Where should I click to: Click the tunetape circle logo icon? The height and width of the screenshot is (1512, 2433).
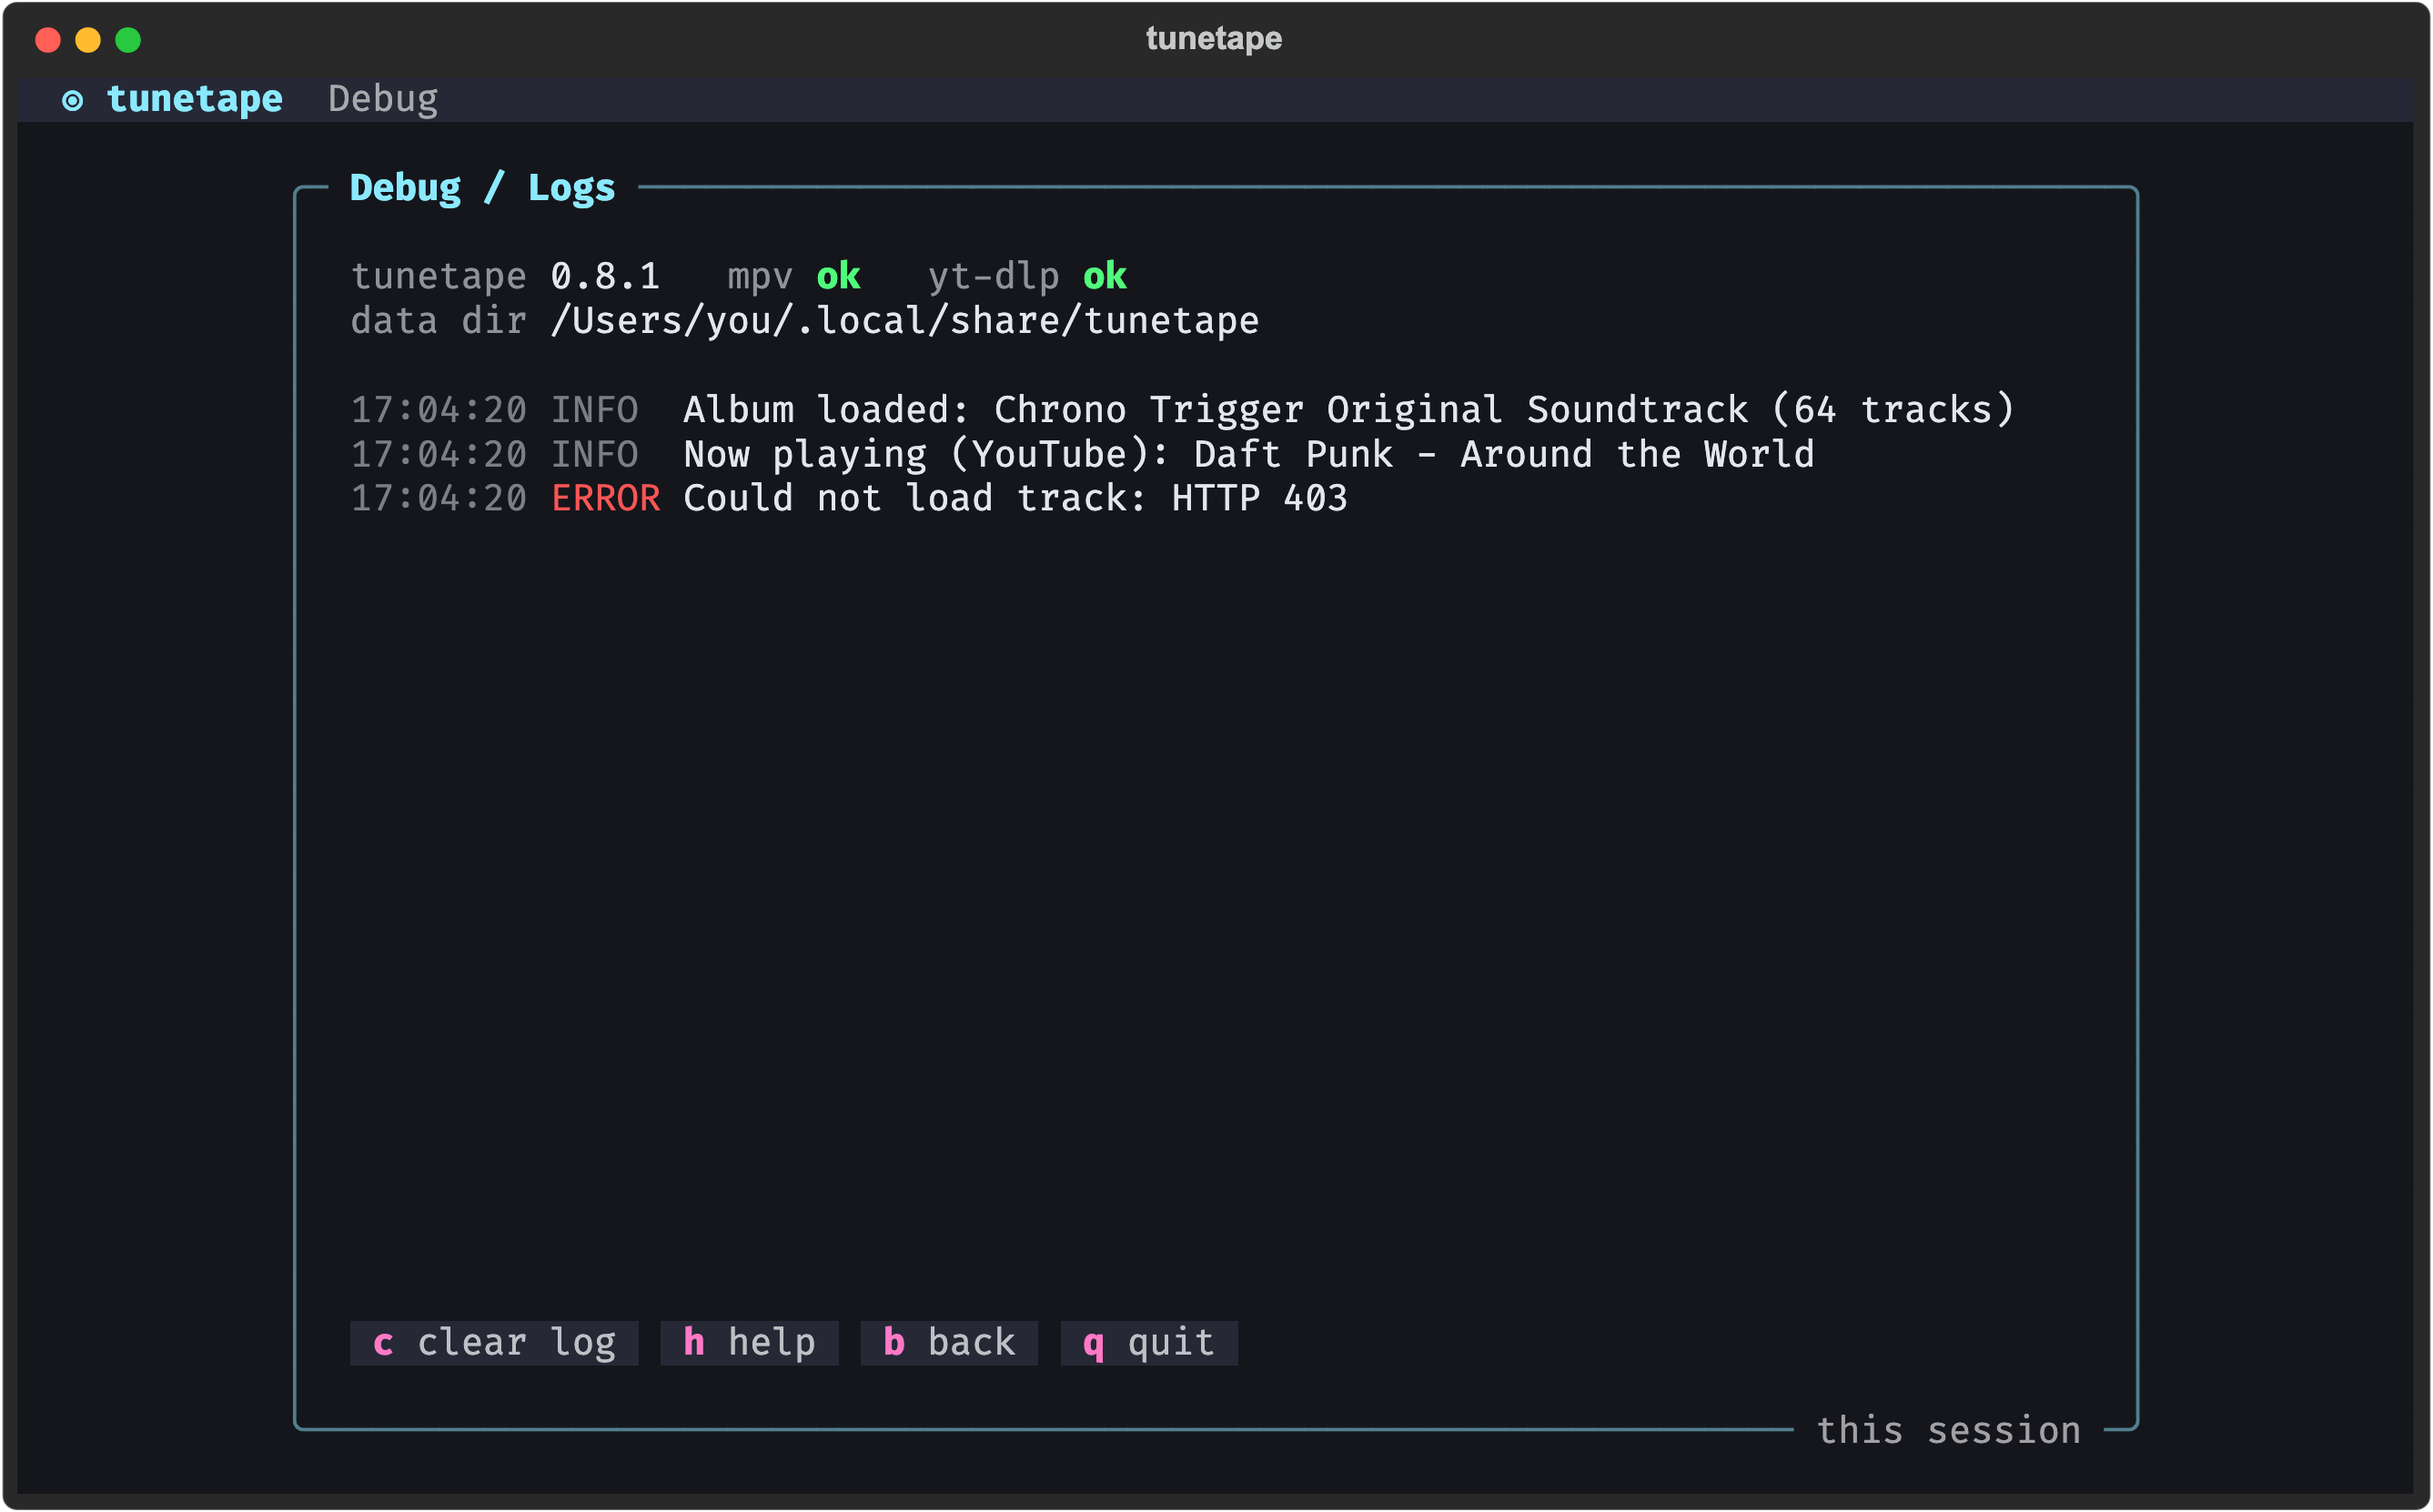72,100
